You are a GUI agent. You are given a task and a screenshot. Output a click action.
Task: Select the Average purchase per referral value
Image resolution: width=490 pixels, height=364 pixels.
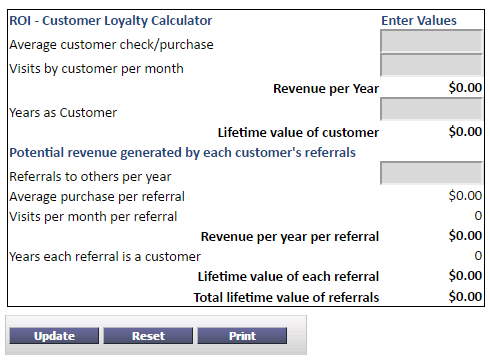(465, 196)
